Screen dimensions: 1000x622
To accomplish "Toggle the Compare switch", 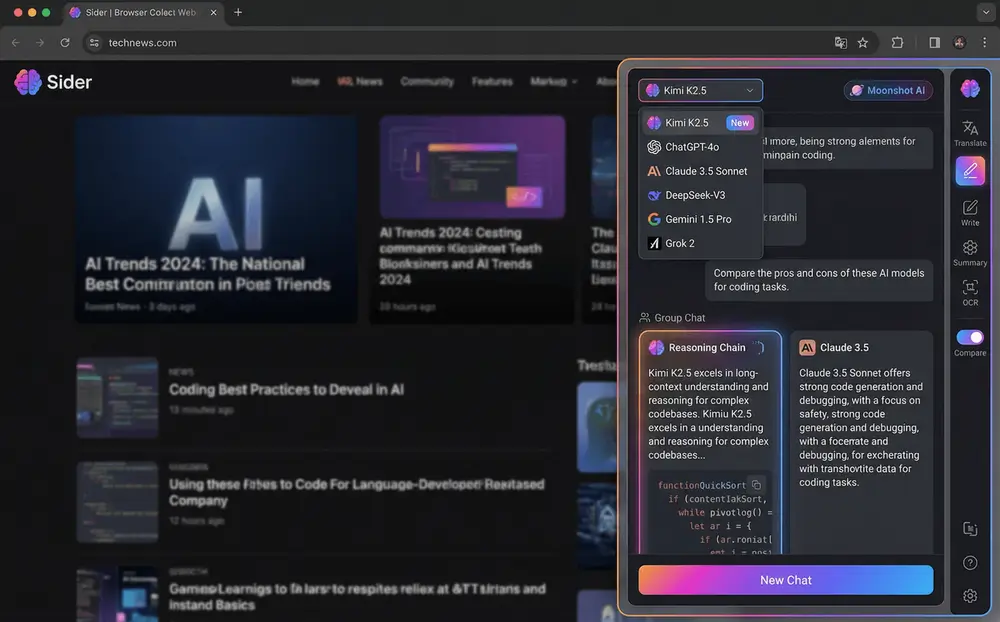I will [970, 337].
